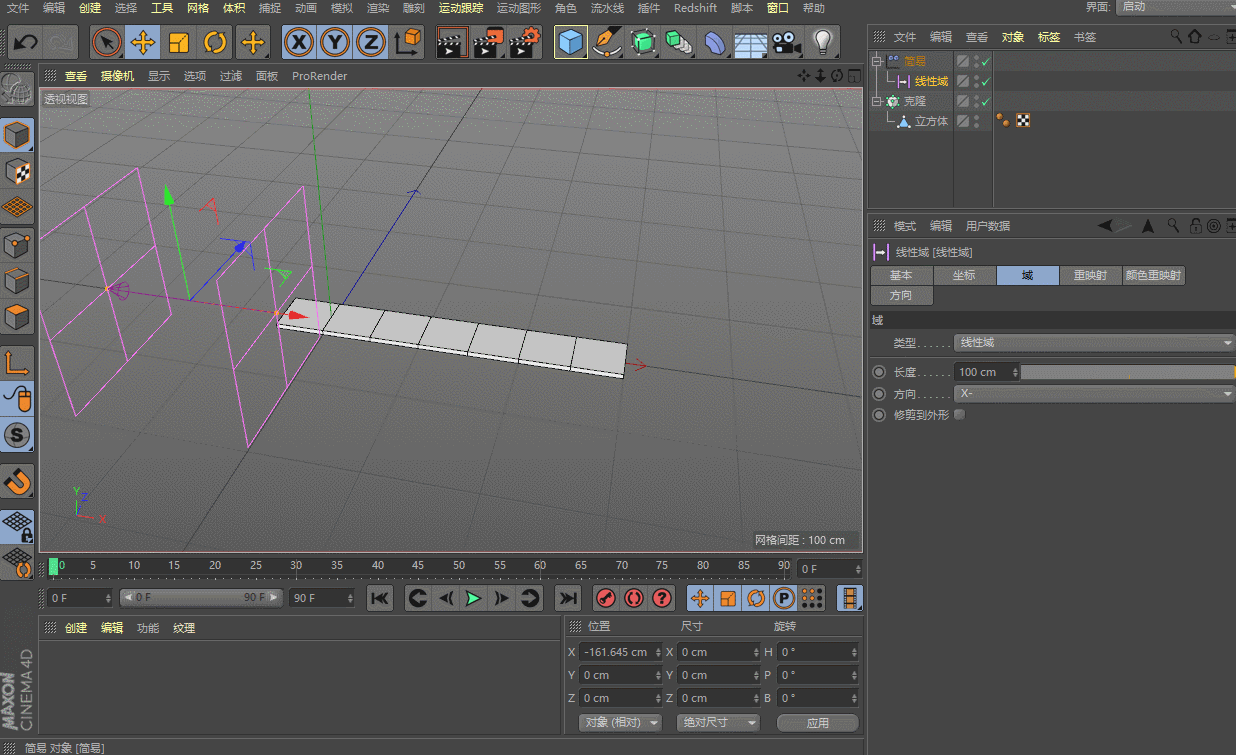The image size is (1236, 755).
Task: Toggle Z axis lock
Action: 371,42
